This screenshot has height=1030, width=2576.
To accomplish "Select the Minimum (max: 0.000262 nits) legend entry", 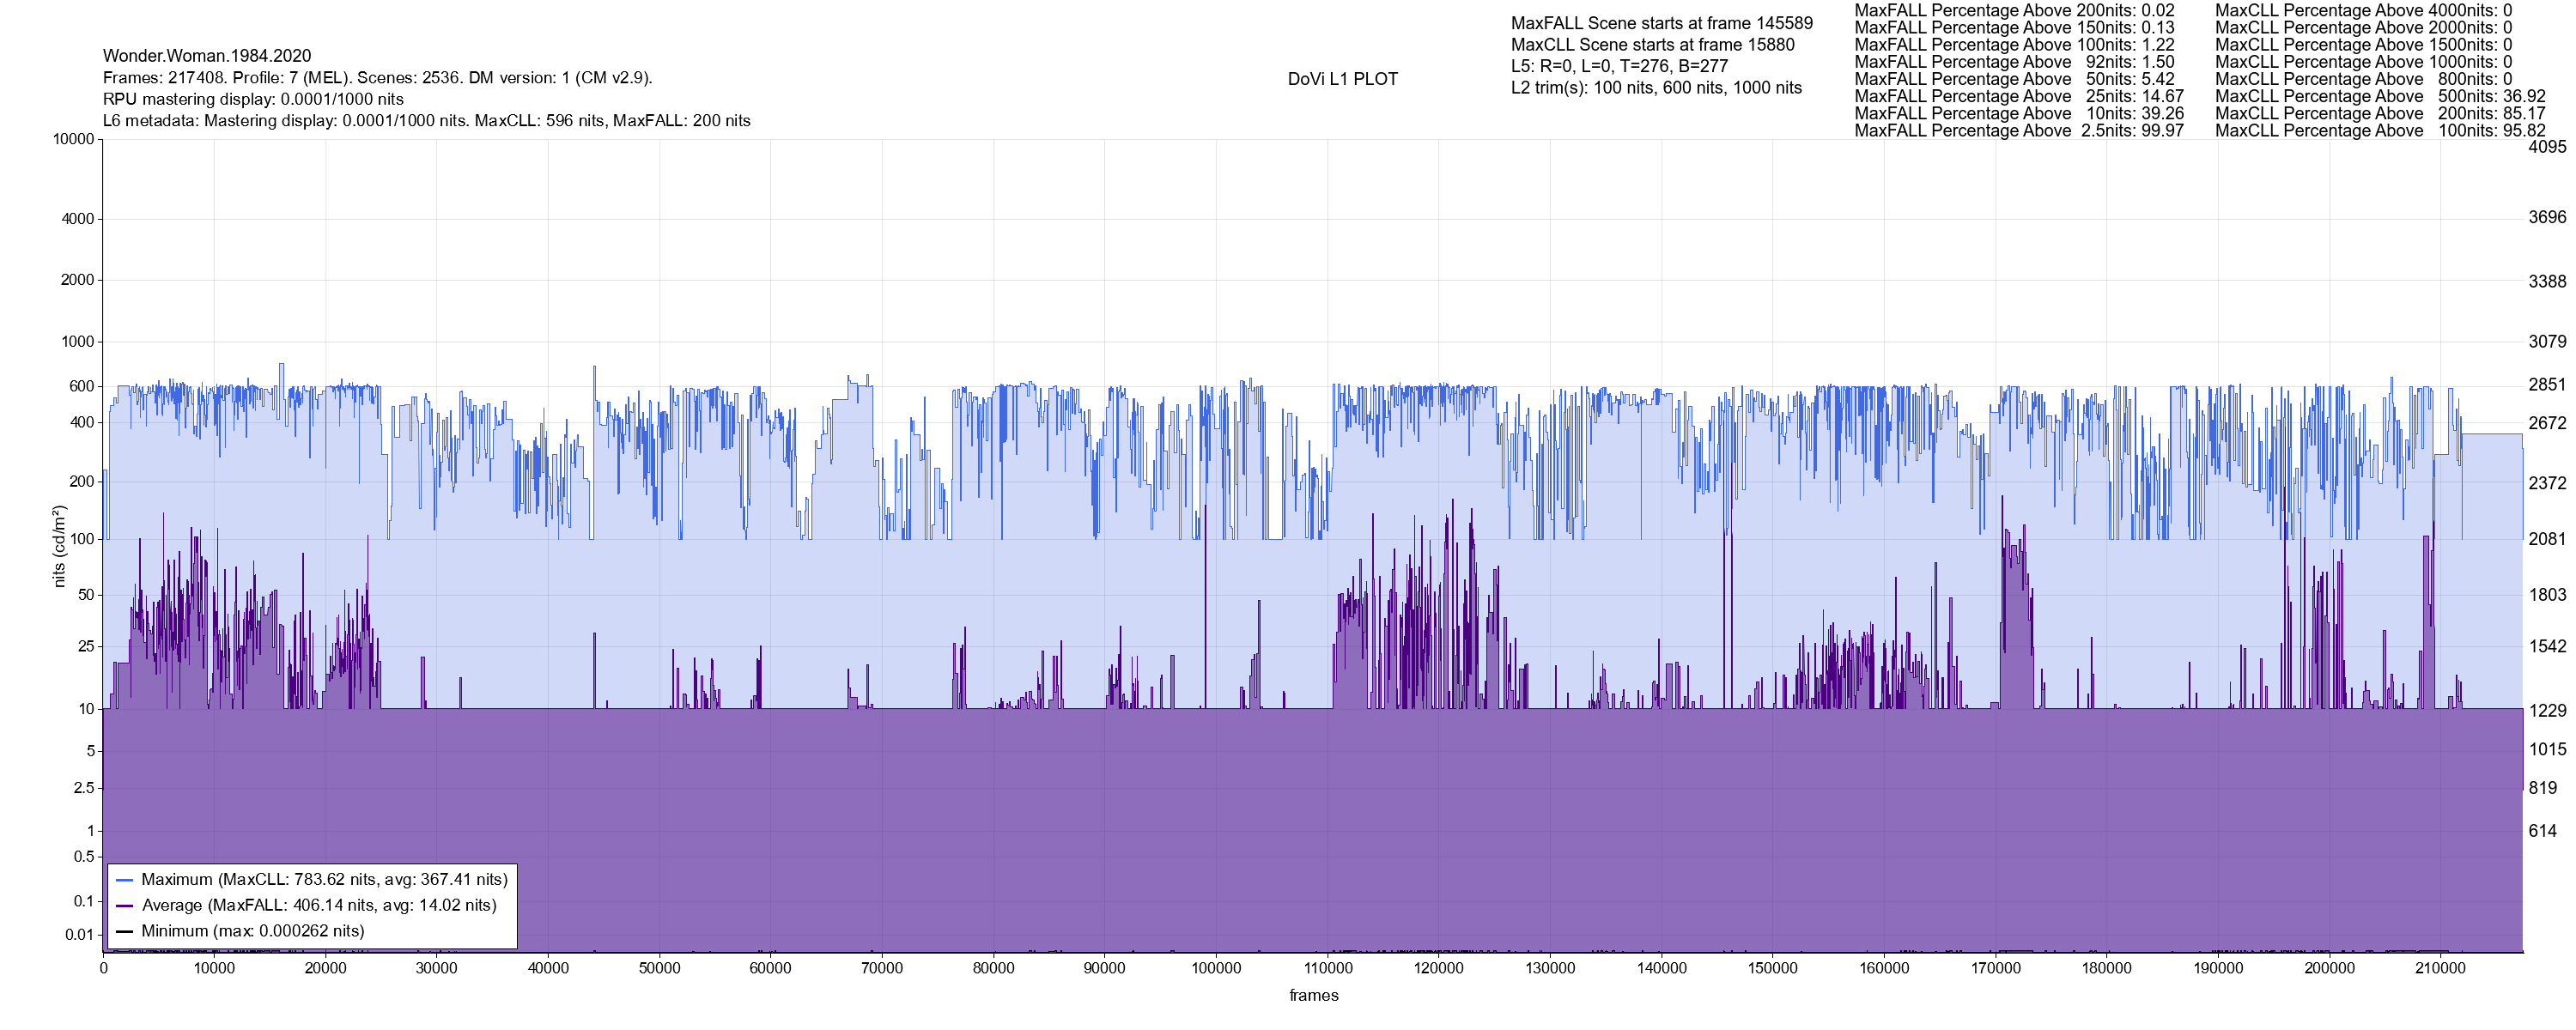I will click(x=252, y=931).
